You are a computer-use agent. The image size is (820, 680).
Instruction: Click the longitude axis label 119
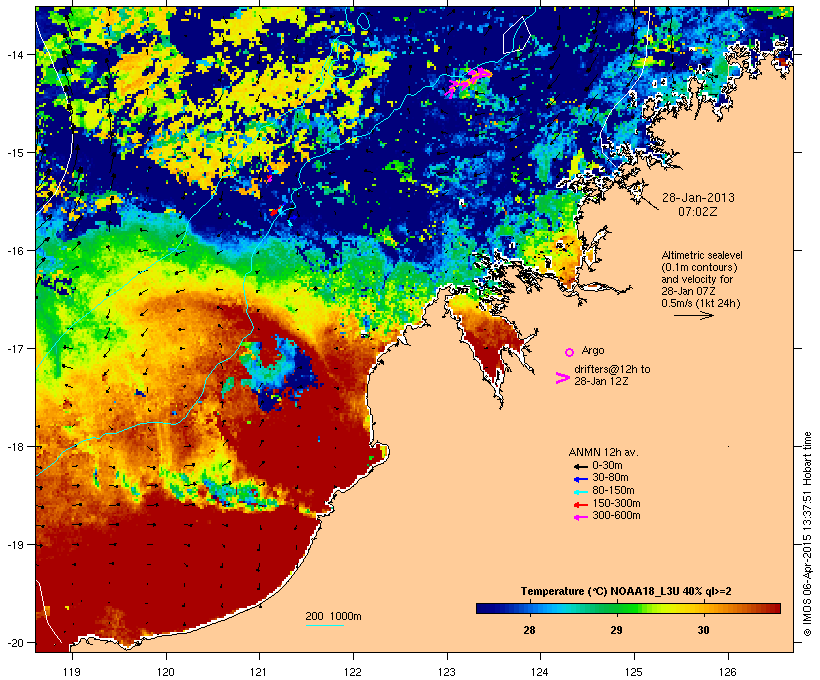[x=72, y=672]
